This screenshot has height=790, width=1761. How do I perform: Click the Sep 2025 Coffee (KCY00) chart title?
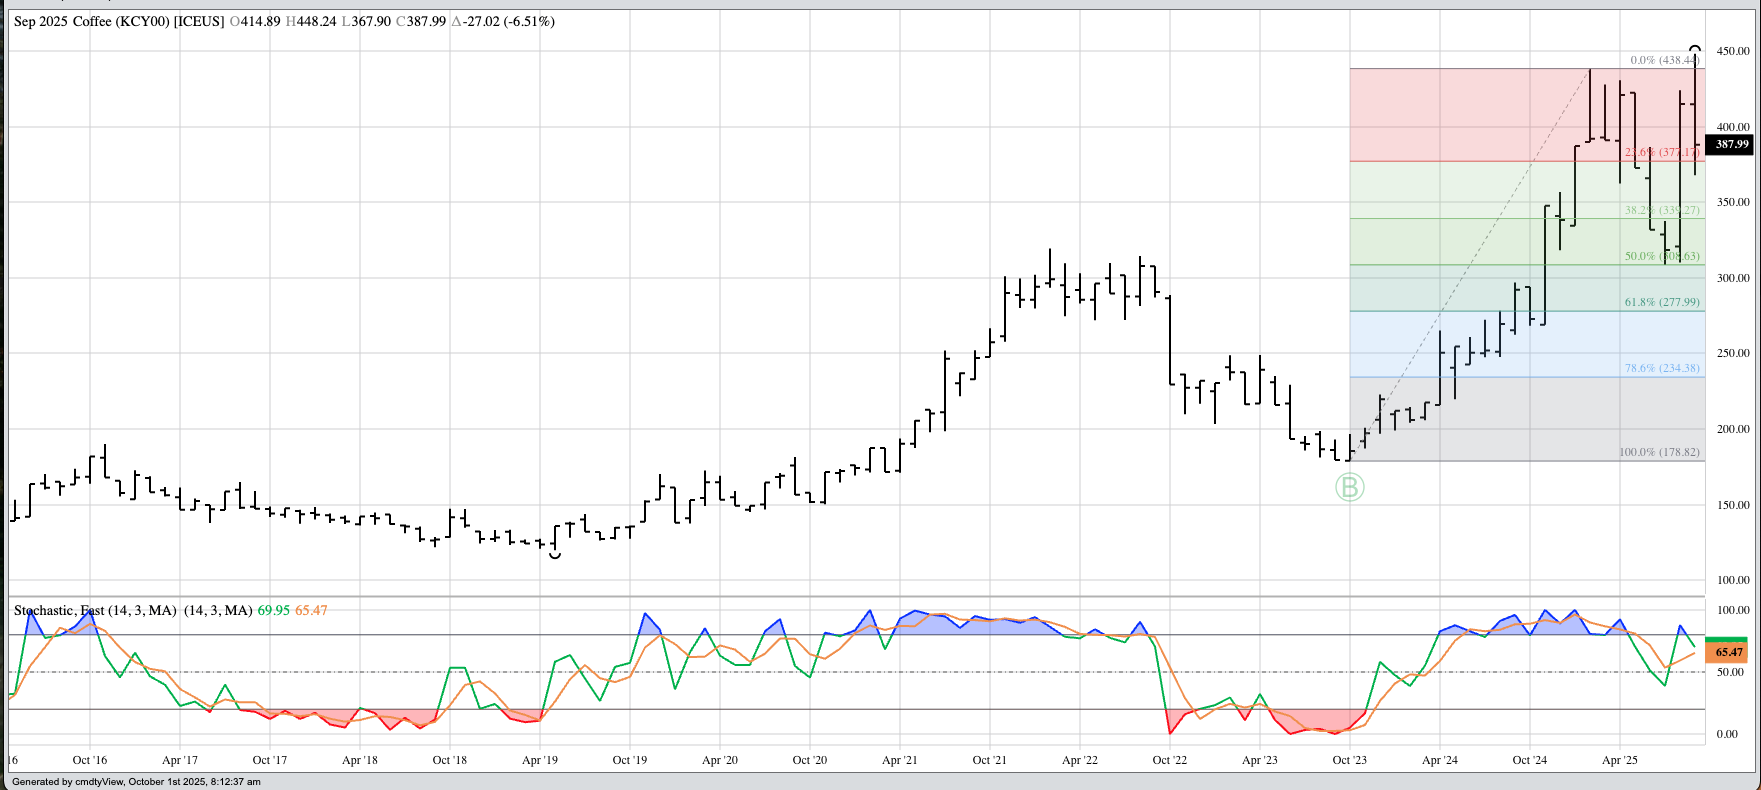(x=118, y=21)
